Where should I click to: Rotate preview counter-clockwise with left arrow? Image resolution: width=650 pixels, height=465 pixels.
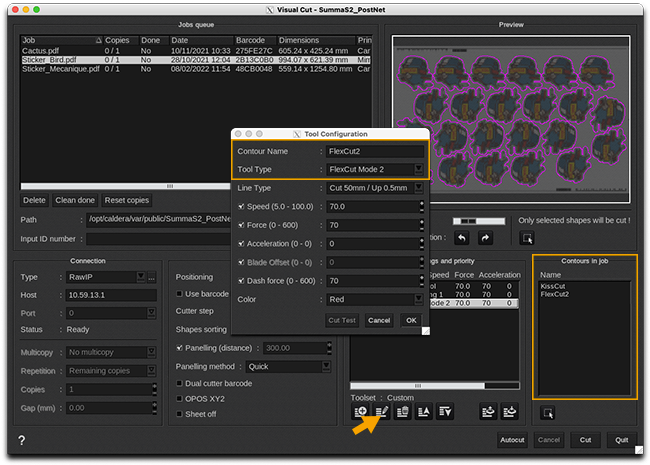462,238
